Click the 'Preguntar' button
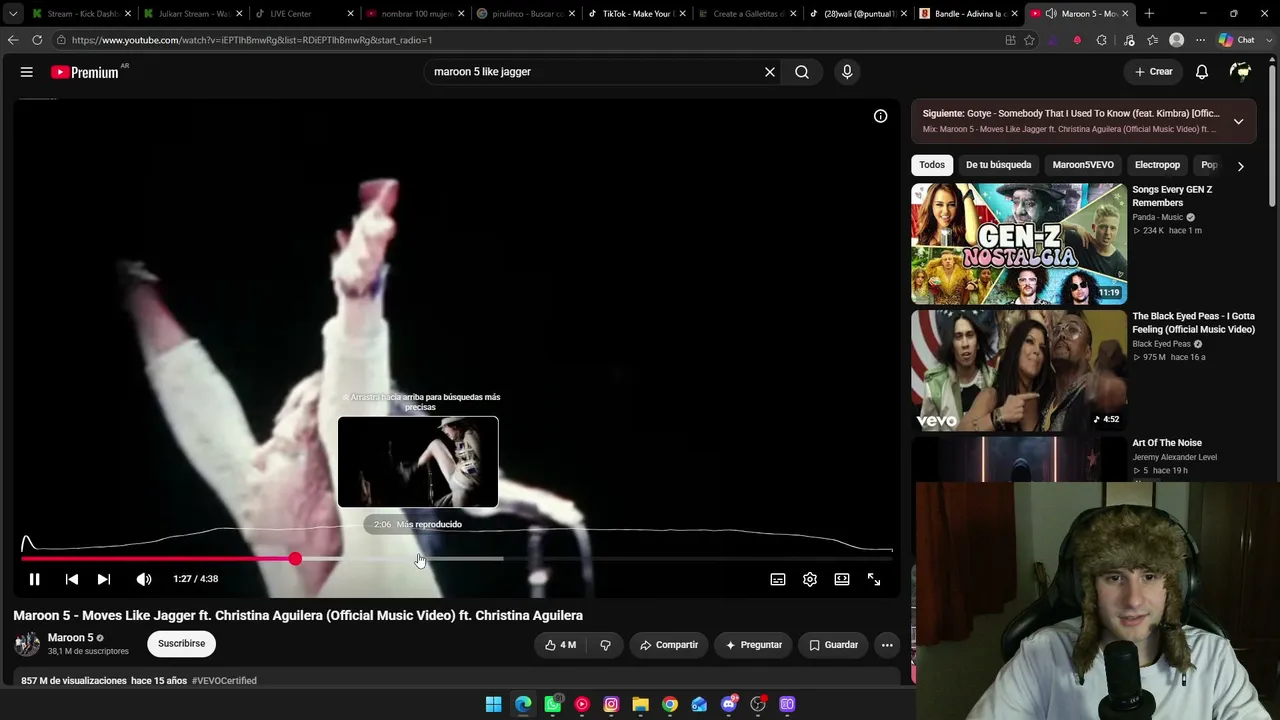The height and width of the screenshot is (720, 1280). click(753, 645)
